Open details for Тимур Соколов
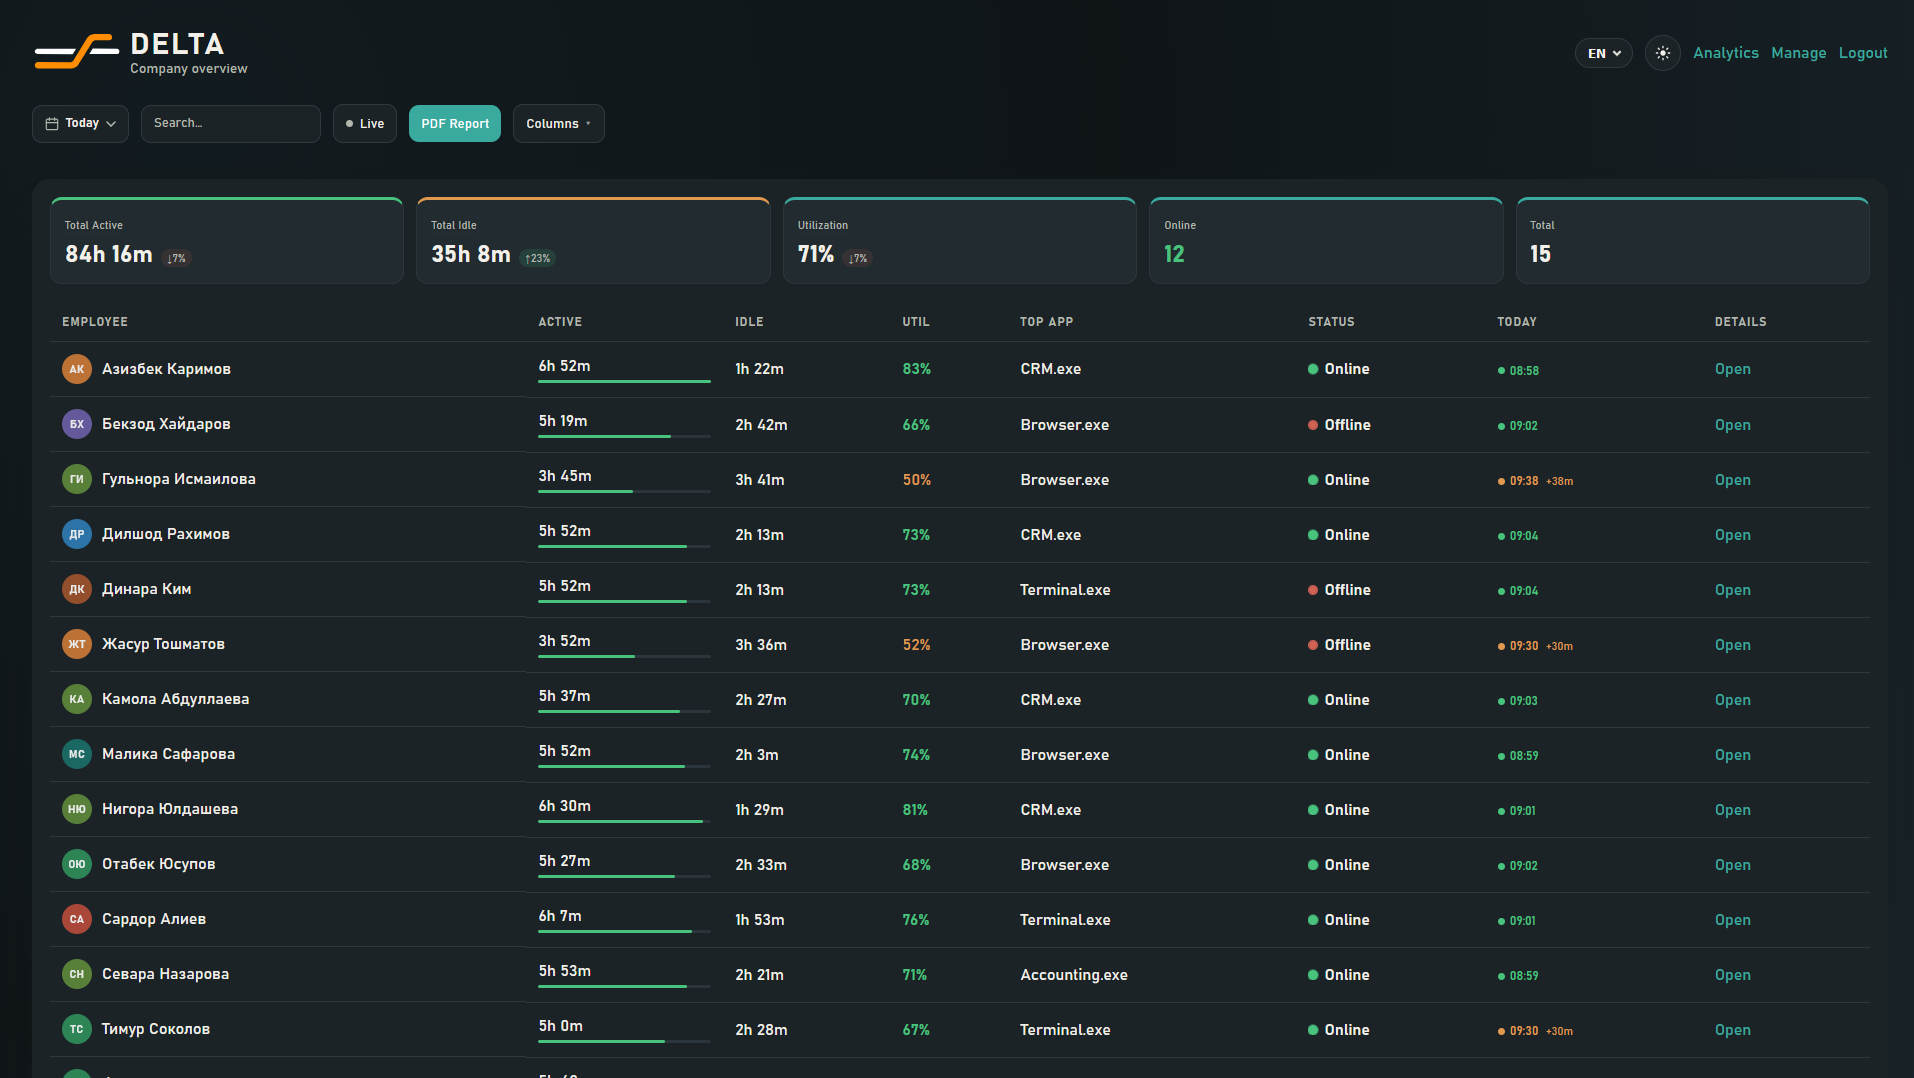 click(1732, 1030)
